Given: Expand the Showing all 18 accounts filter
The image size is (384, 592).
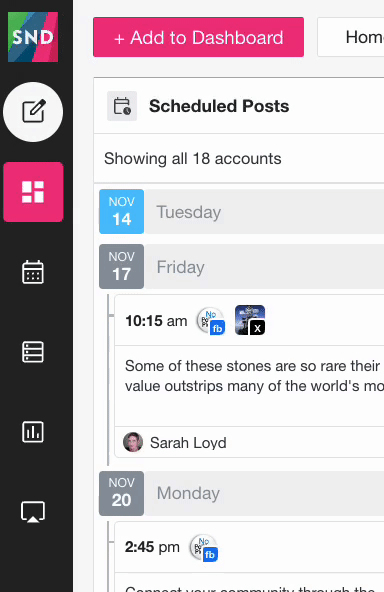Looking at the screenshot, I should (x=193, y=159).
